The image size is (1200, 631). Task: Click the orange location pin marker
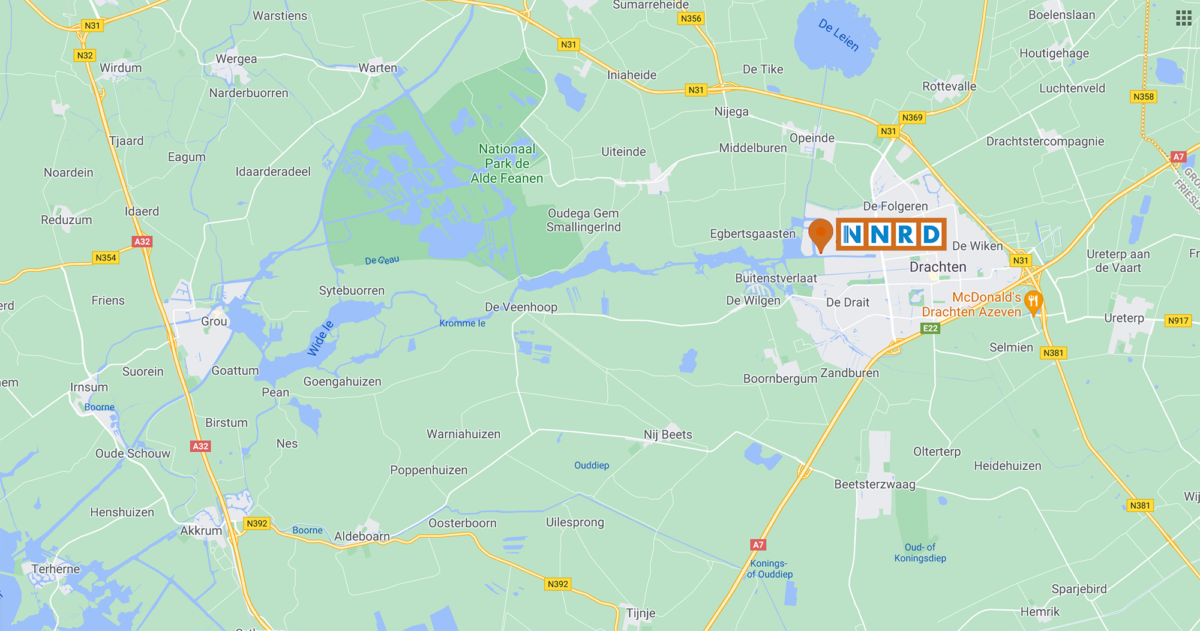[x=821, y=235]
